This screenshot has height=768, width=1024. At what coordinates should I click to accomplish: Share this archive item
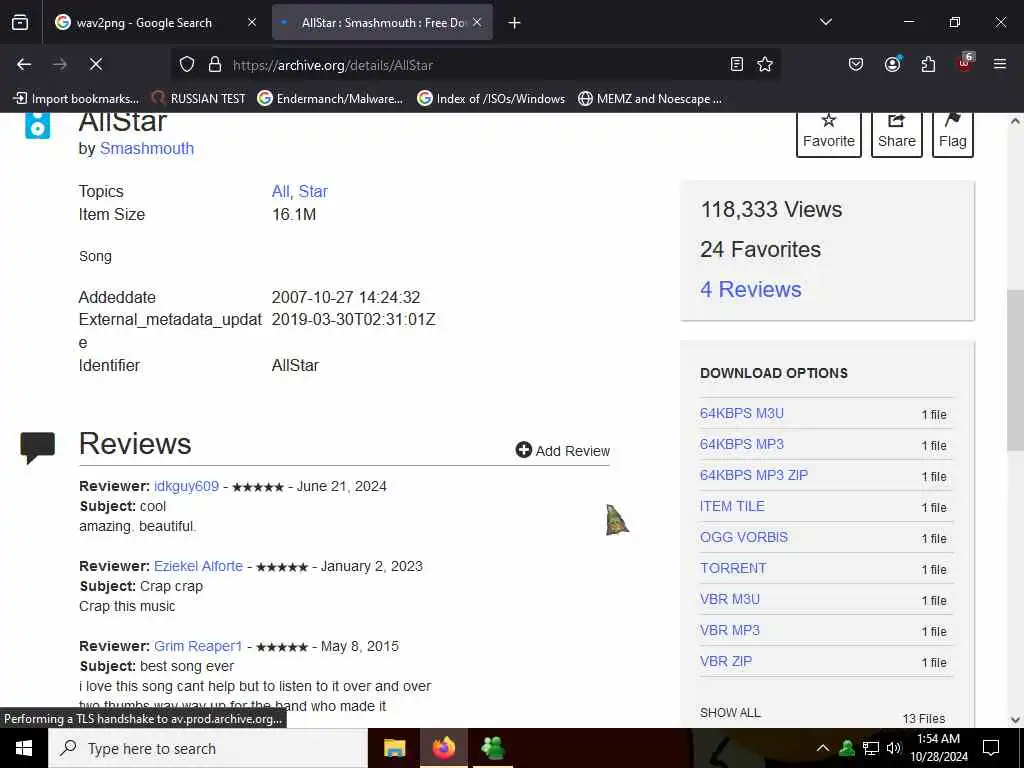pos(897,133)
